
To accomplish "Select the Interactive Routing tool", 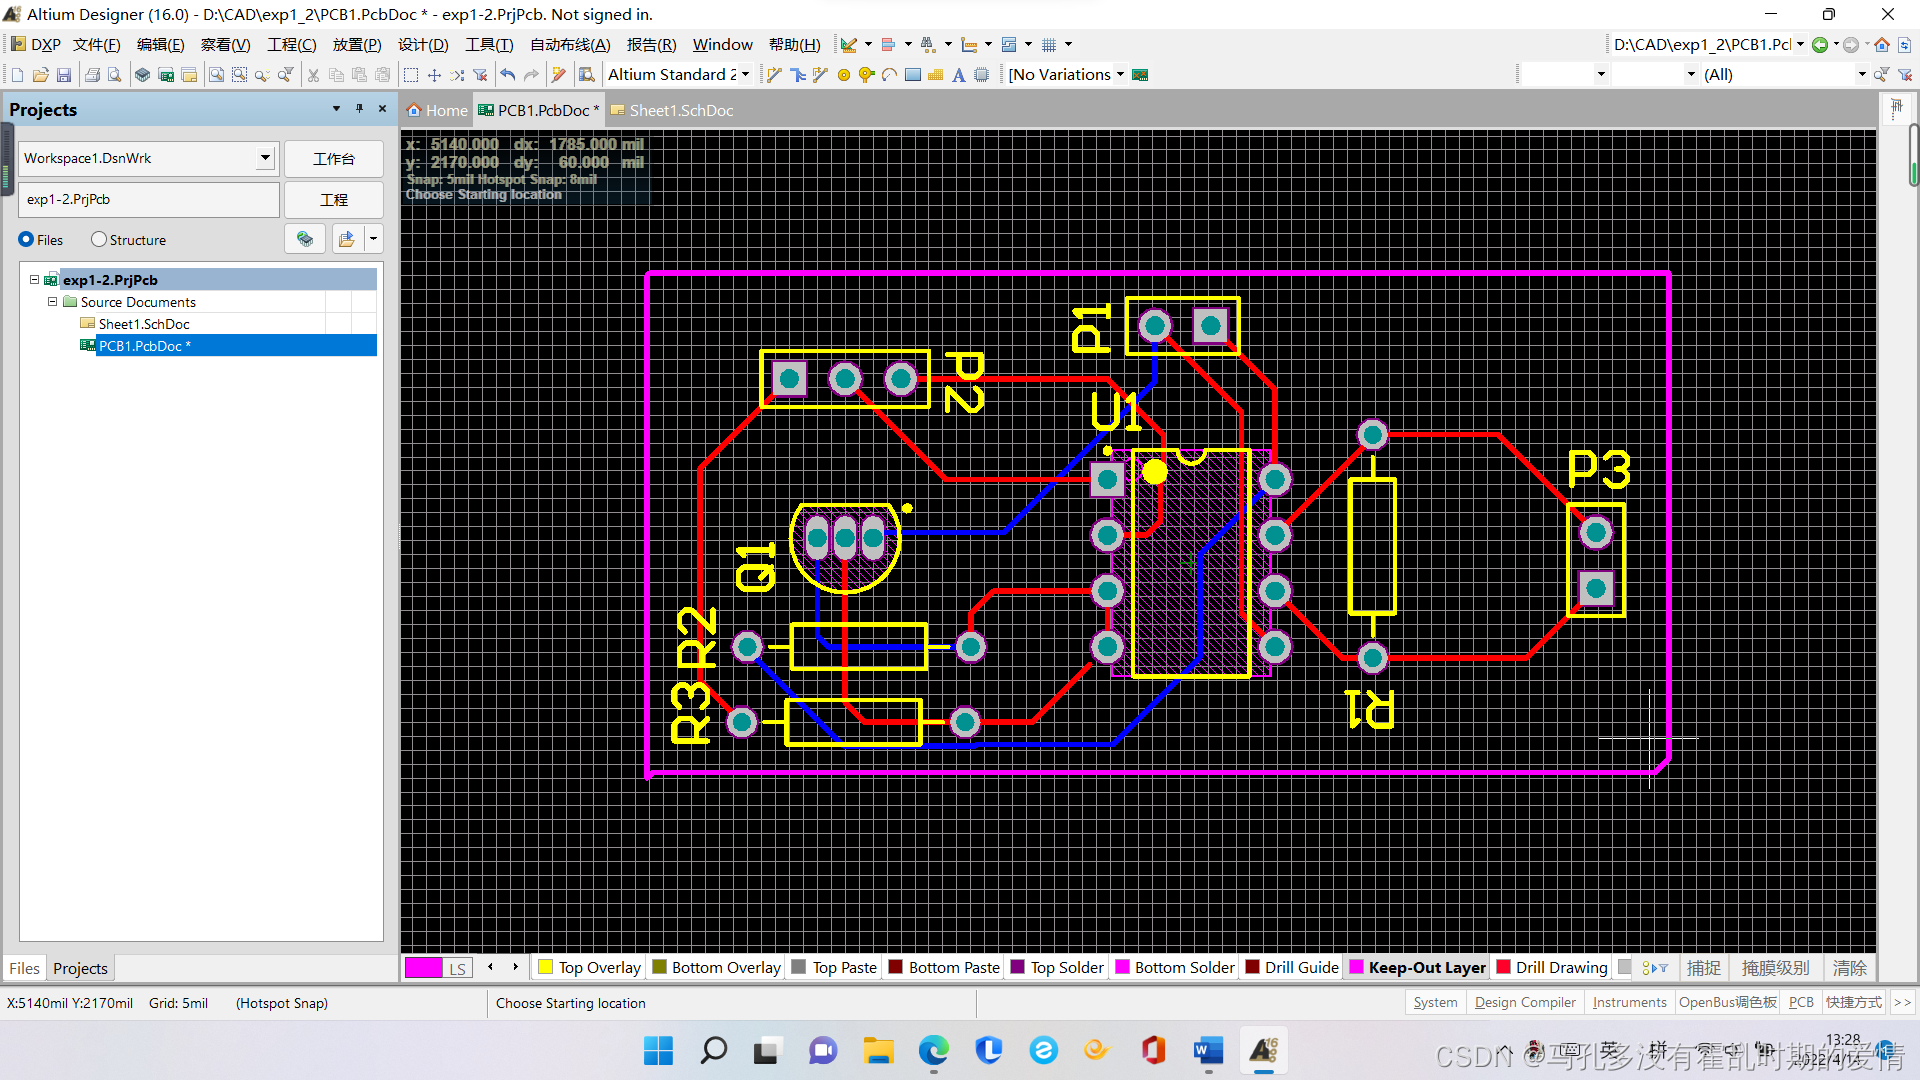I will coord(774,75).
